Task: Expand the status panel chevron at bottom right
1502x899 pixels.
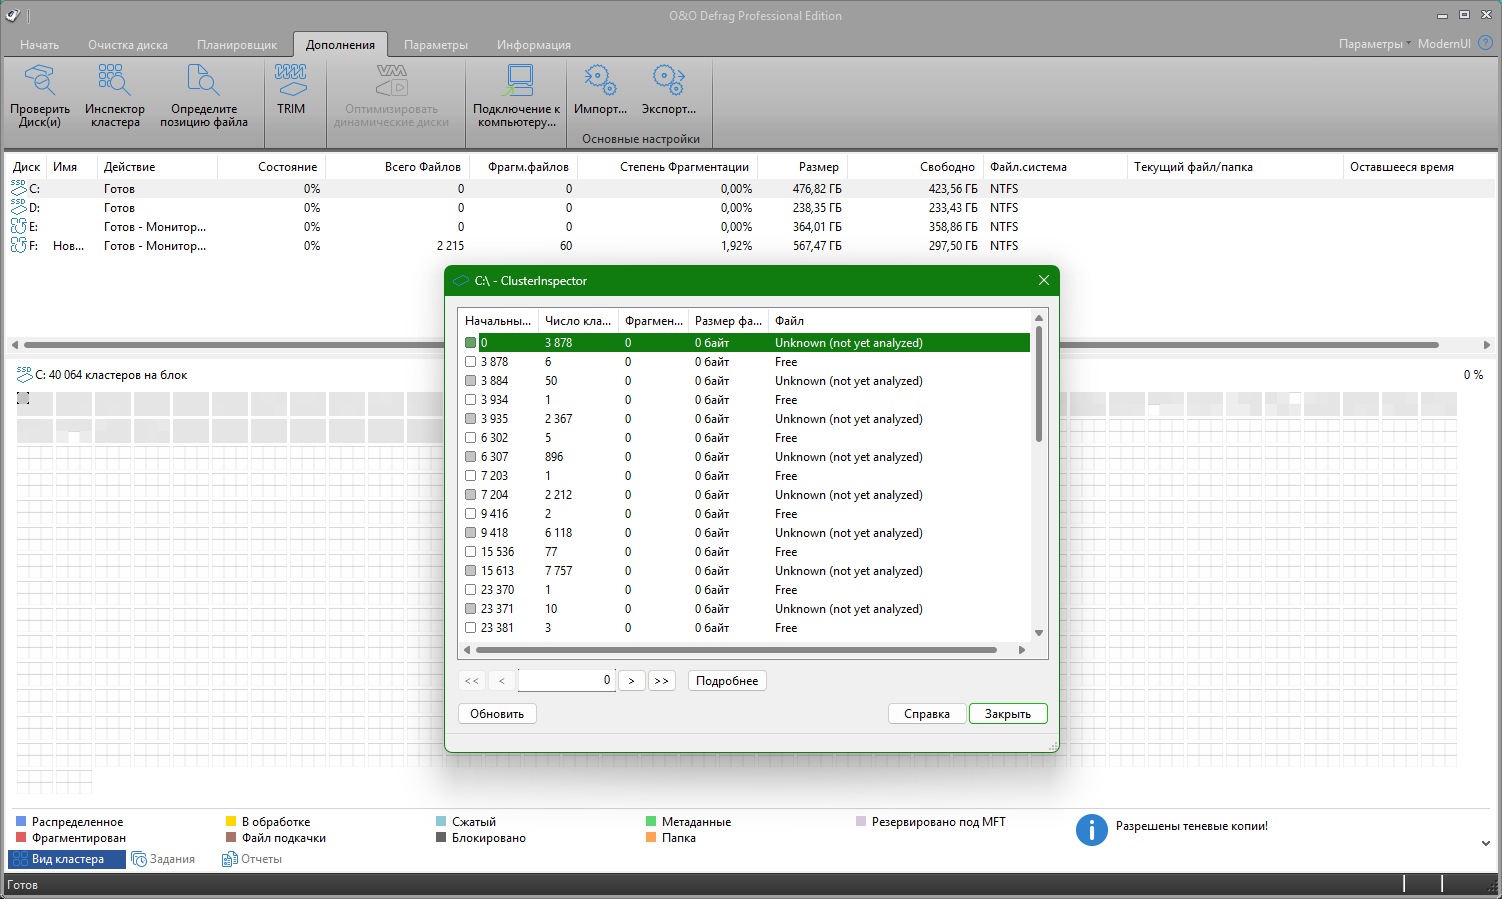Action: pyautogui.click(x=1485, y=843)
